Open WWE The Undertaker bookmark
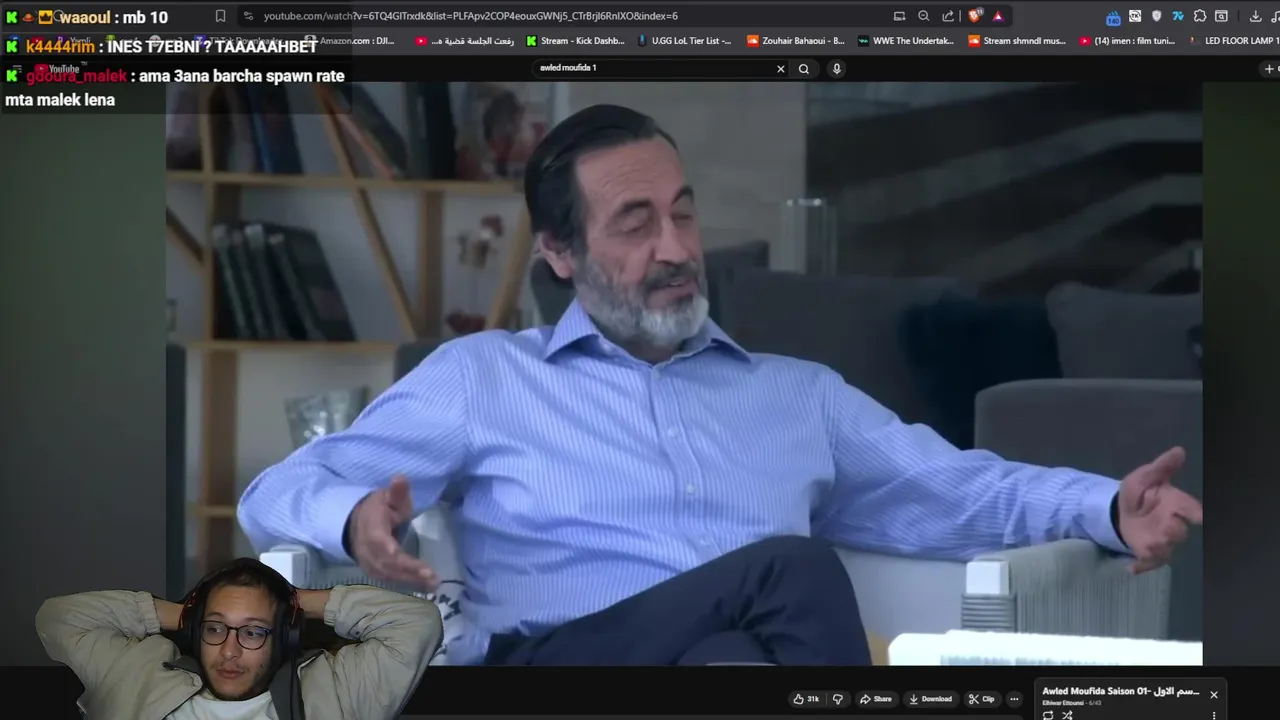 point(906,41)
